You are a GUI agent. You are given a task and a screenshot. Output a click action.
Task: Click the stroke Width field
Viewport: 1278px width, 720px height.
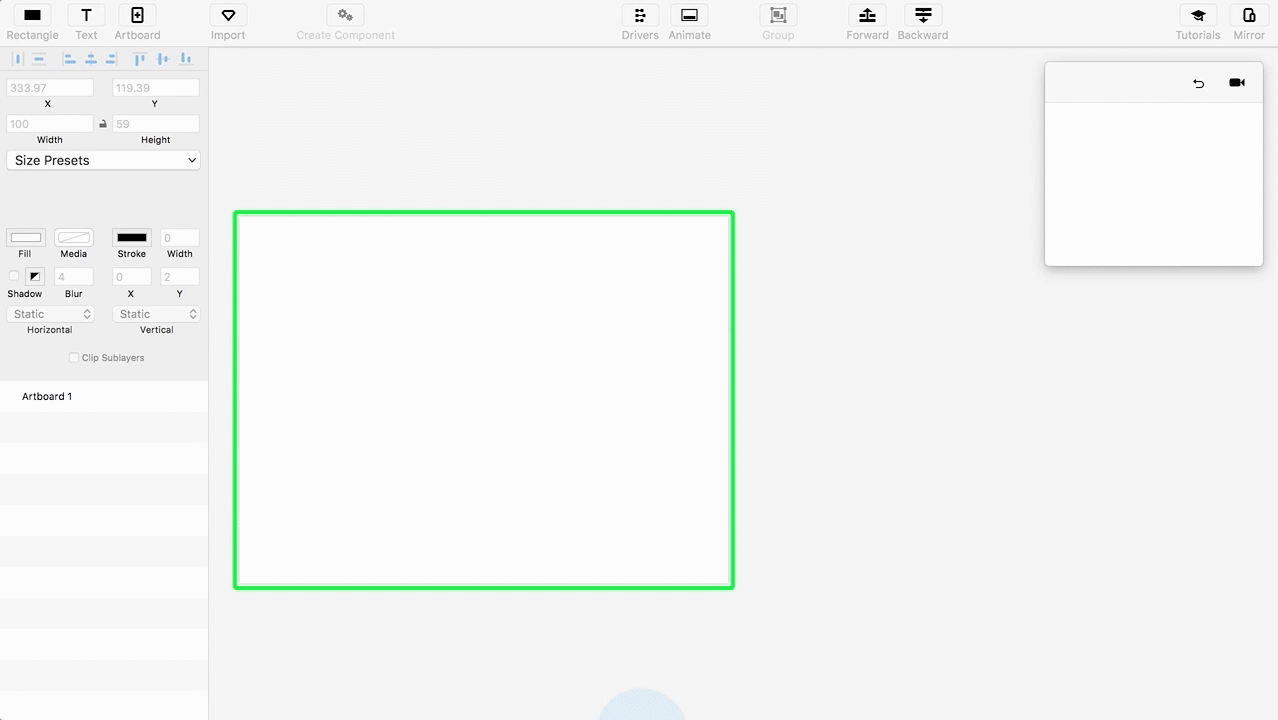pyautogui.click(x=180, y=237)
